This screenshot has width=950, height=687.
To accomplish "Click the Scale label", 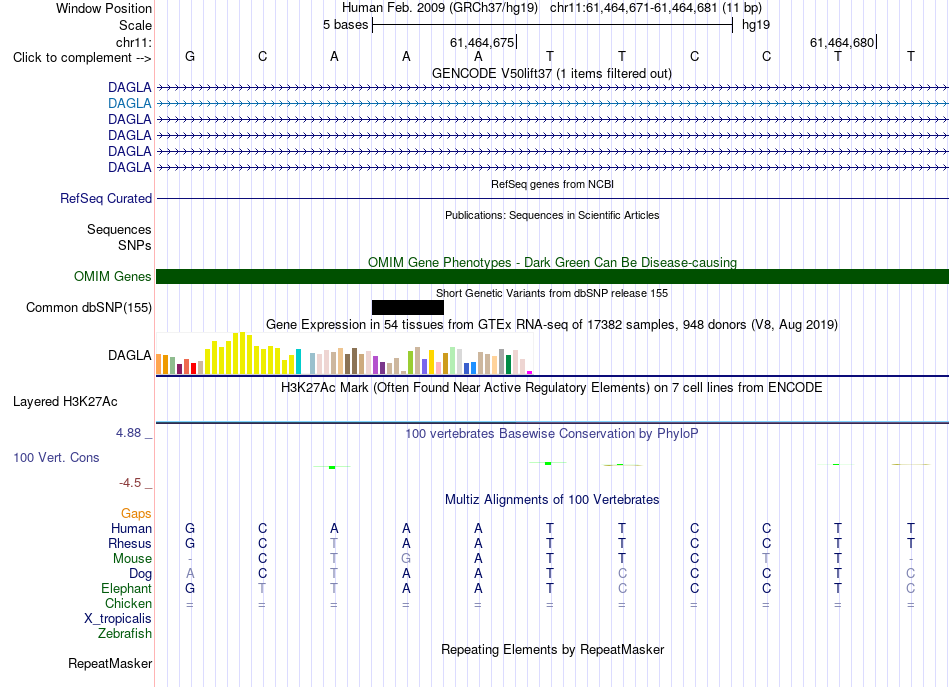I will (135, 25).
